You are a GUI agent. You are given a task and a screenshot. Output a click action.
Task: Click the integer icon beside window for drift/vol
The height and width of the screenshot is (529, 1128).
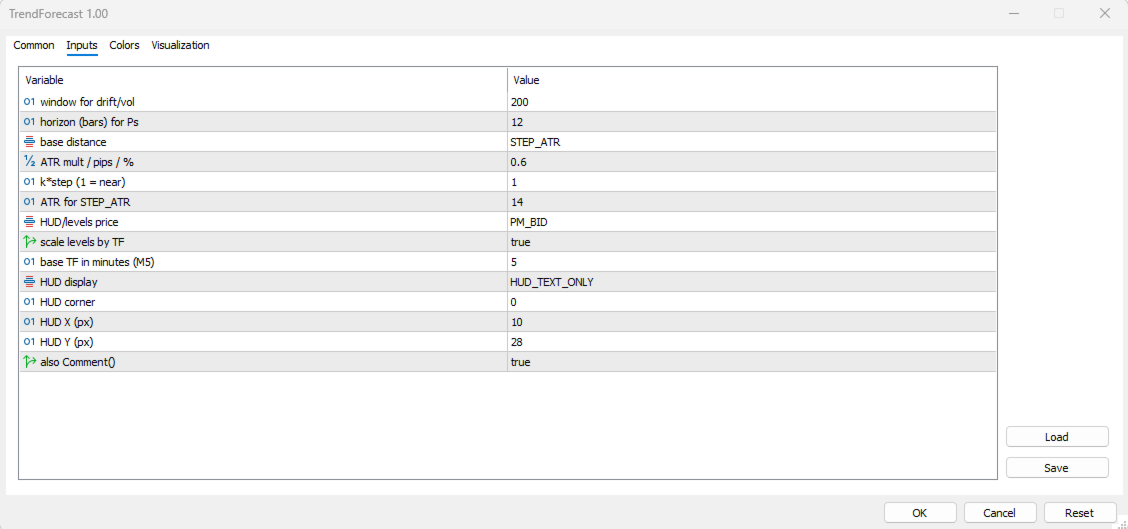point(29,102)
